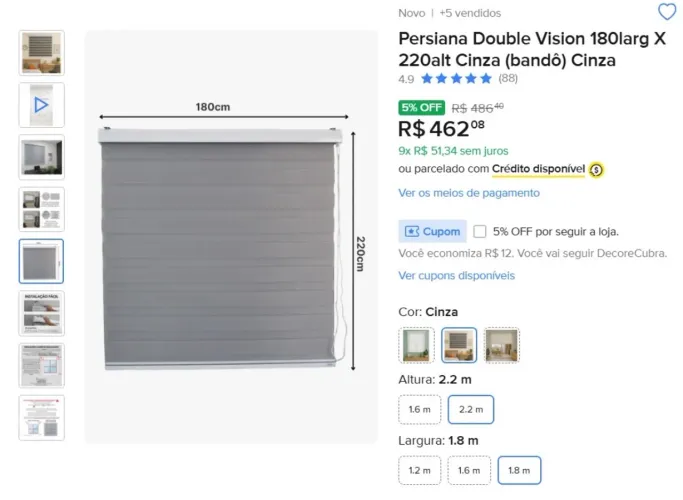Viewport: 683px width, 500px height.
Task: Click the Cupom ticket badge
Action: (x=432, y=231)
